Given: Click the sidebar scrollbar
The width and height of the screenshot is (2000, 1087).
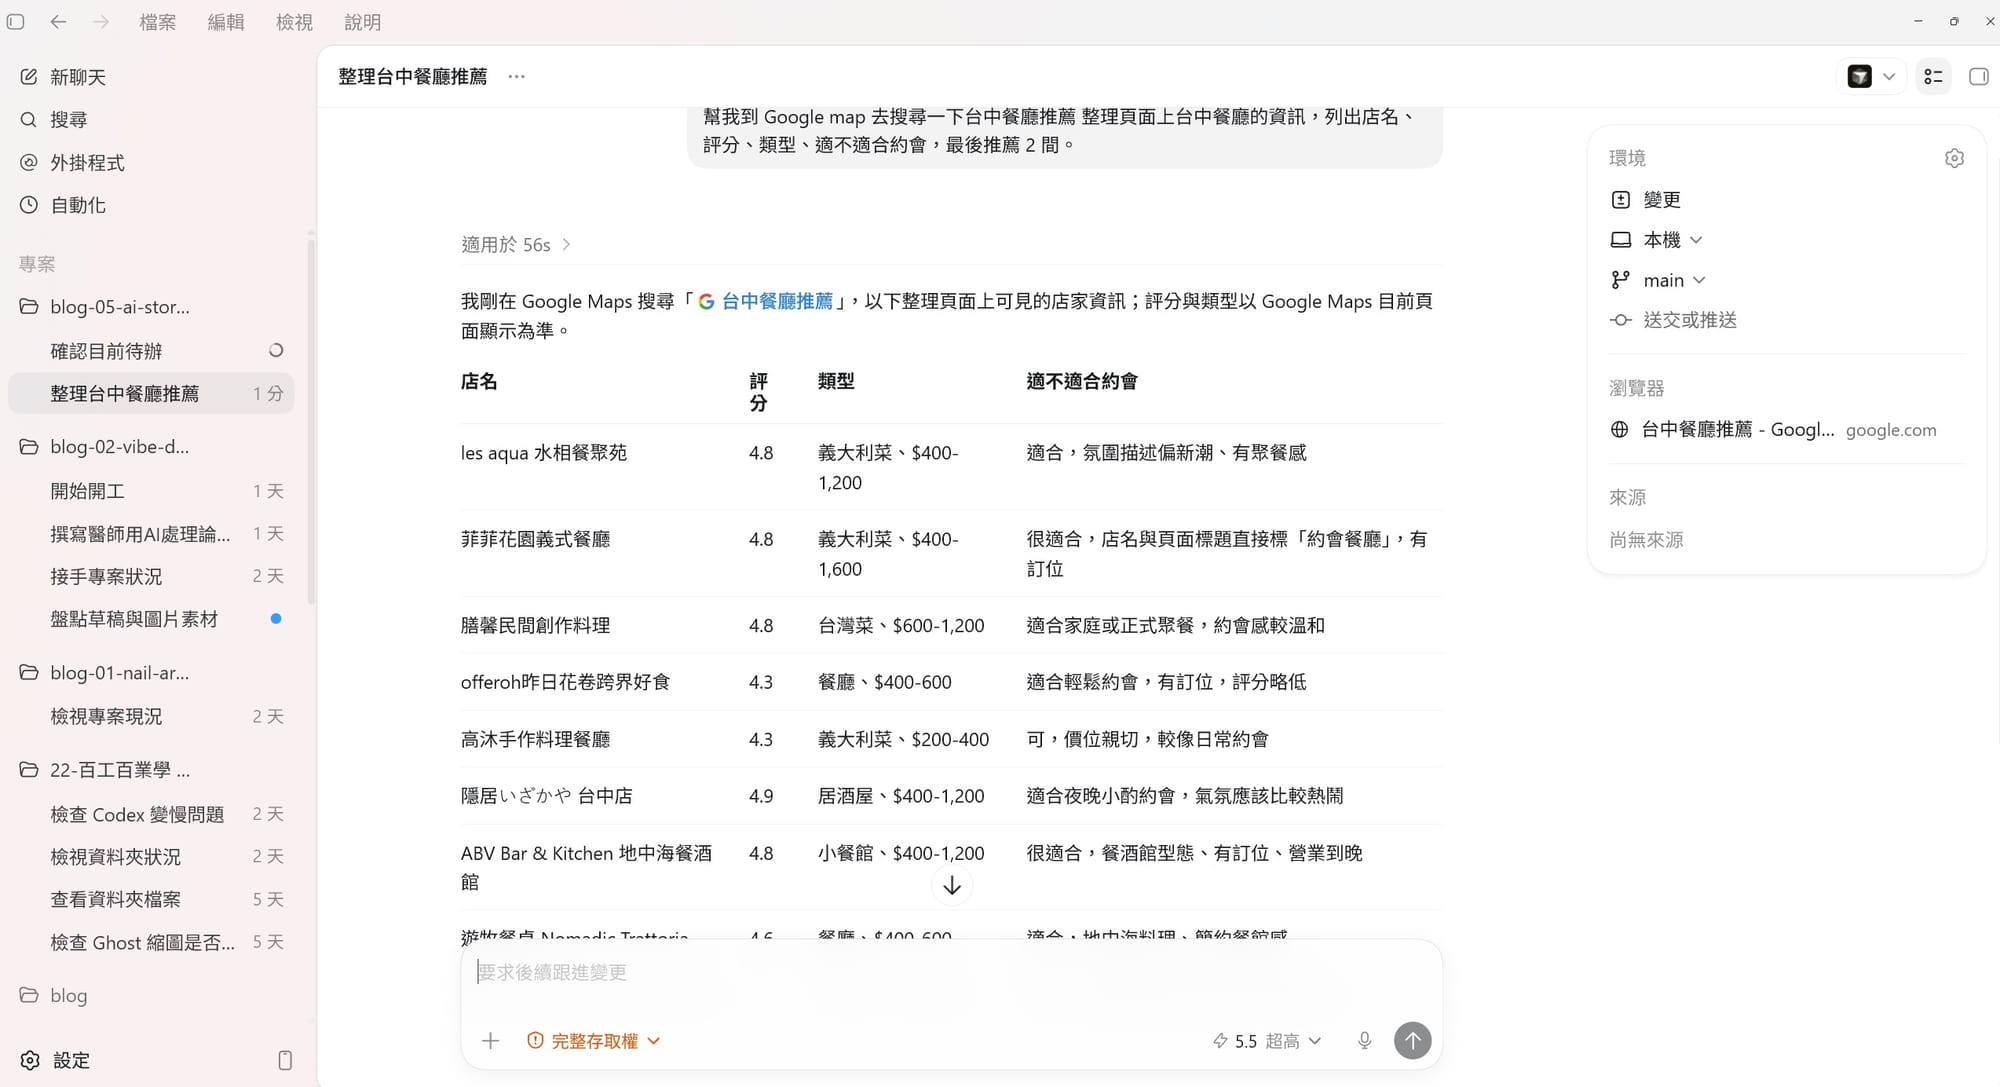Looking at the screenshot, I should [311, 420].
